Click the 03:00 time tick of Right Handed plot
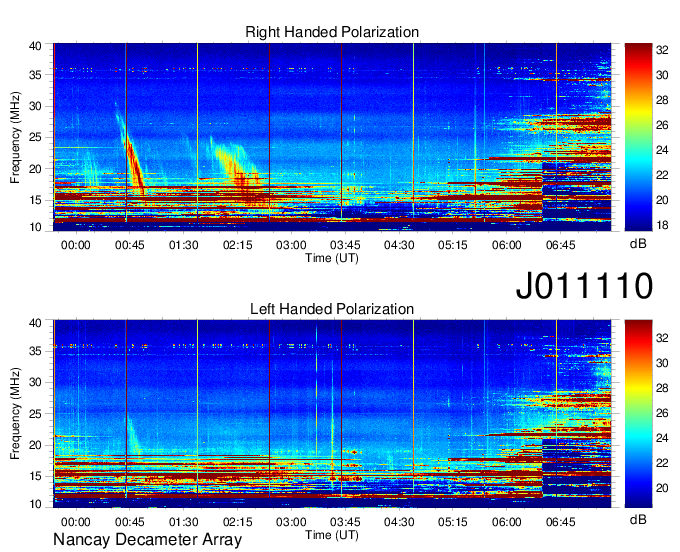 coord(291,245)
